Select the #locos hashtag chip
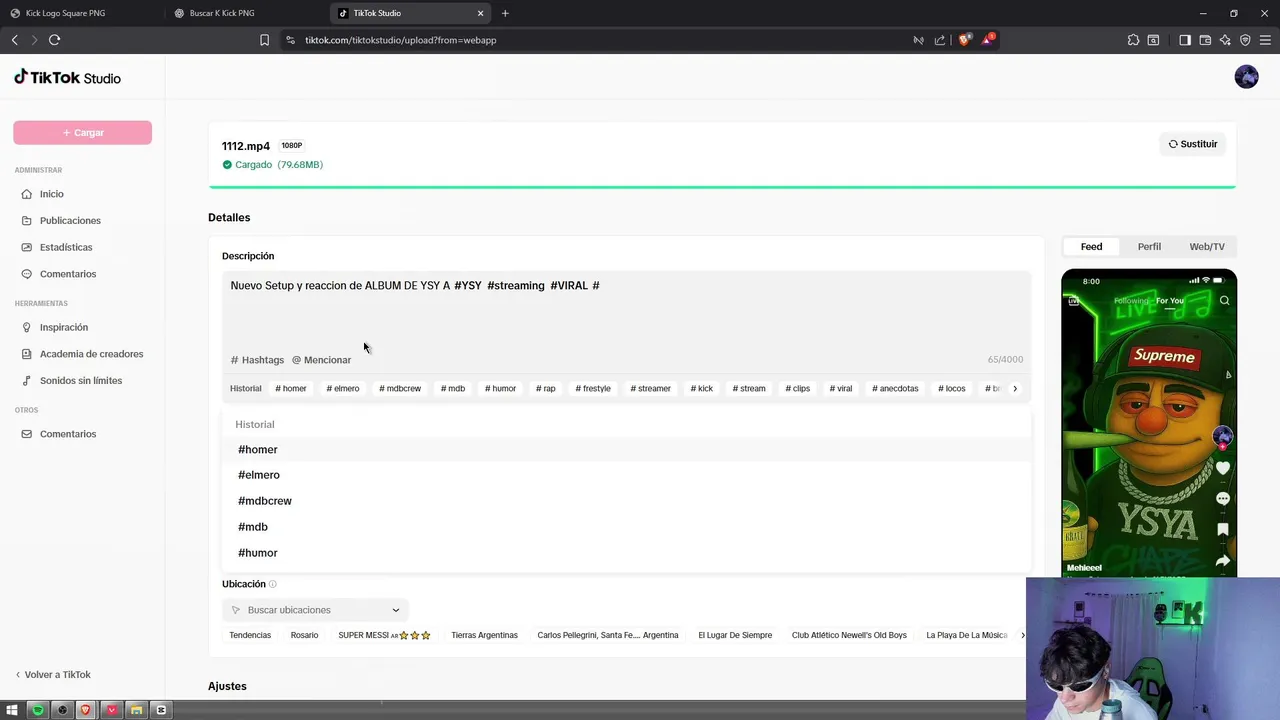The height and width of the screenshot is (720, 1280). point(952,388)
